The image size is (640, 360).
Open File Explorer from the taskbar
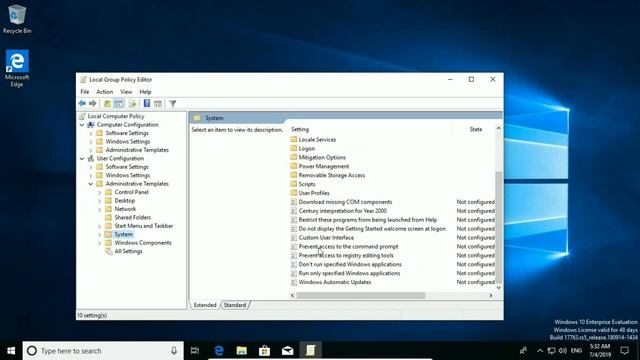coord(242,351)
